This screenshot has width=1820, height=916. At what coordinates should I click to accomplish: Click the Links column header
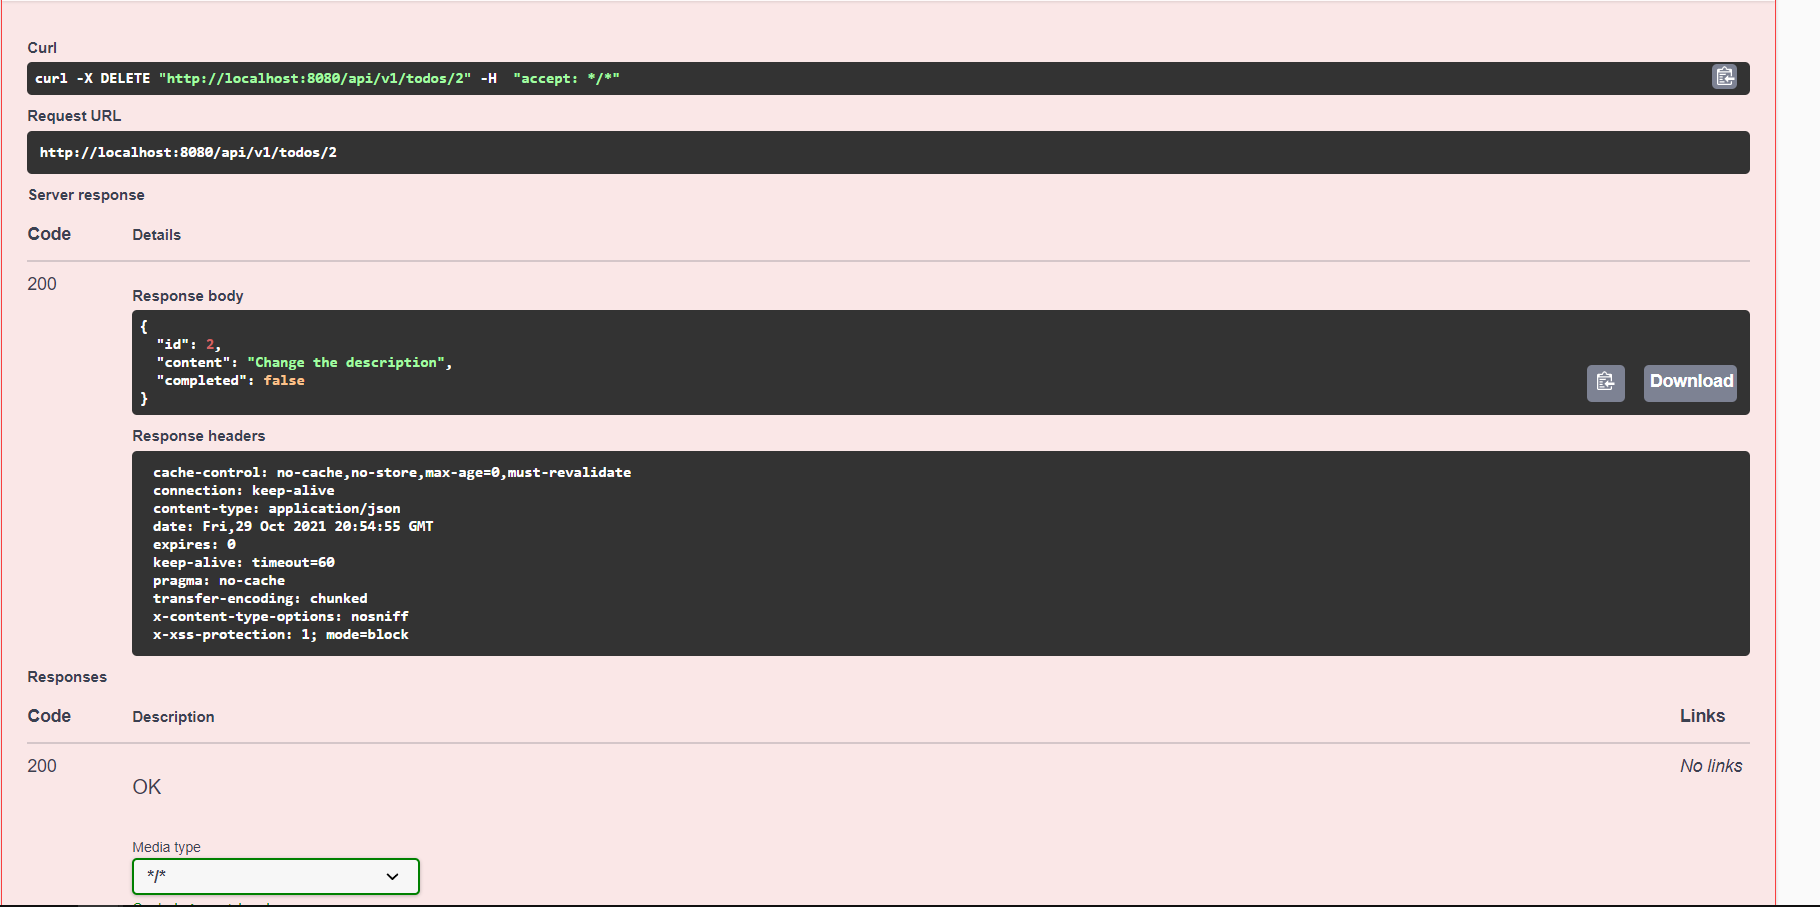(1702, 715)
